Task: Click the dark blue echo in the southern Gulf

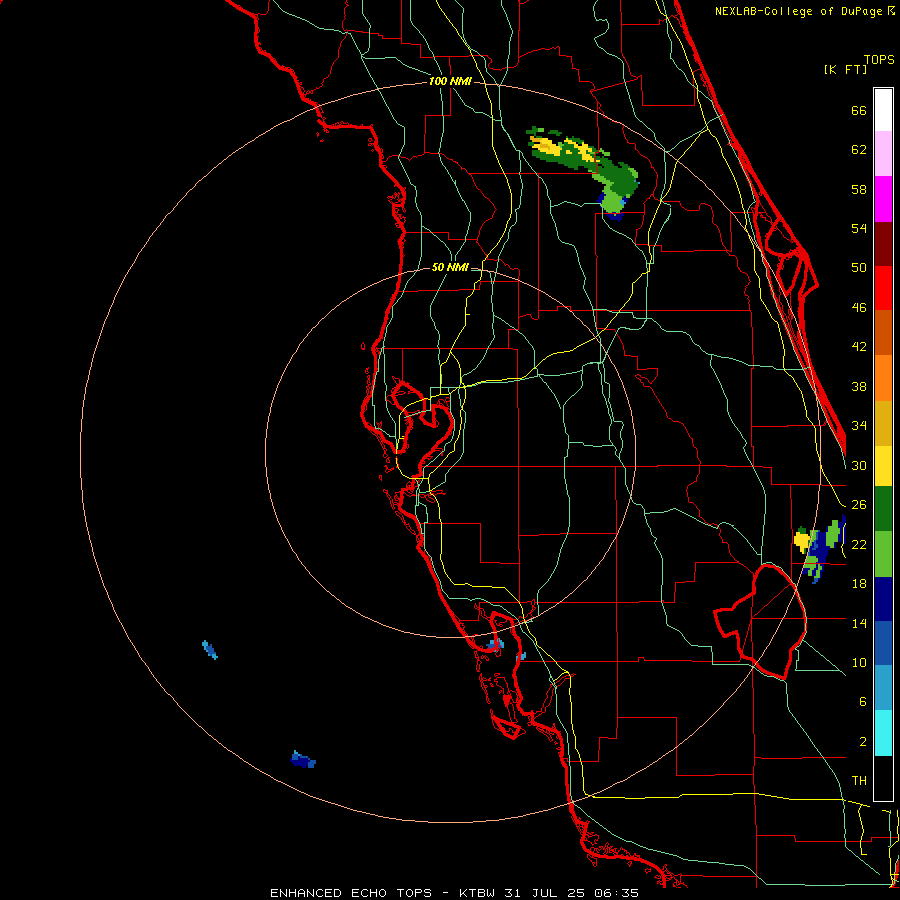Action: 303,760
